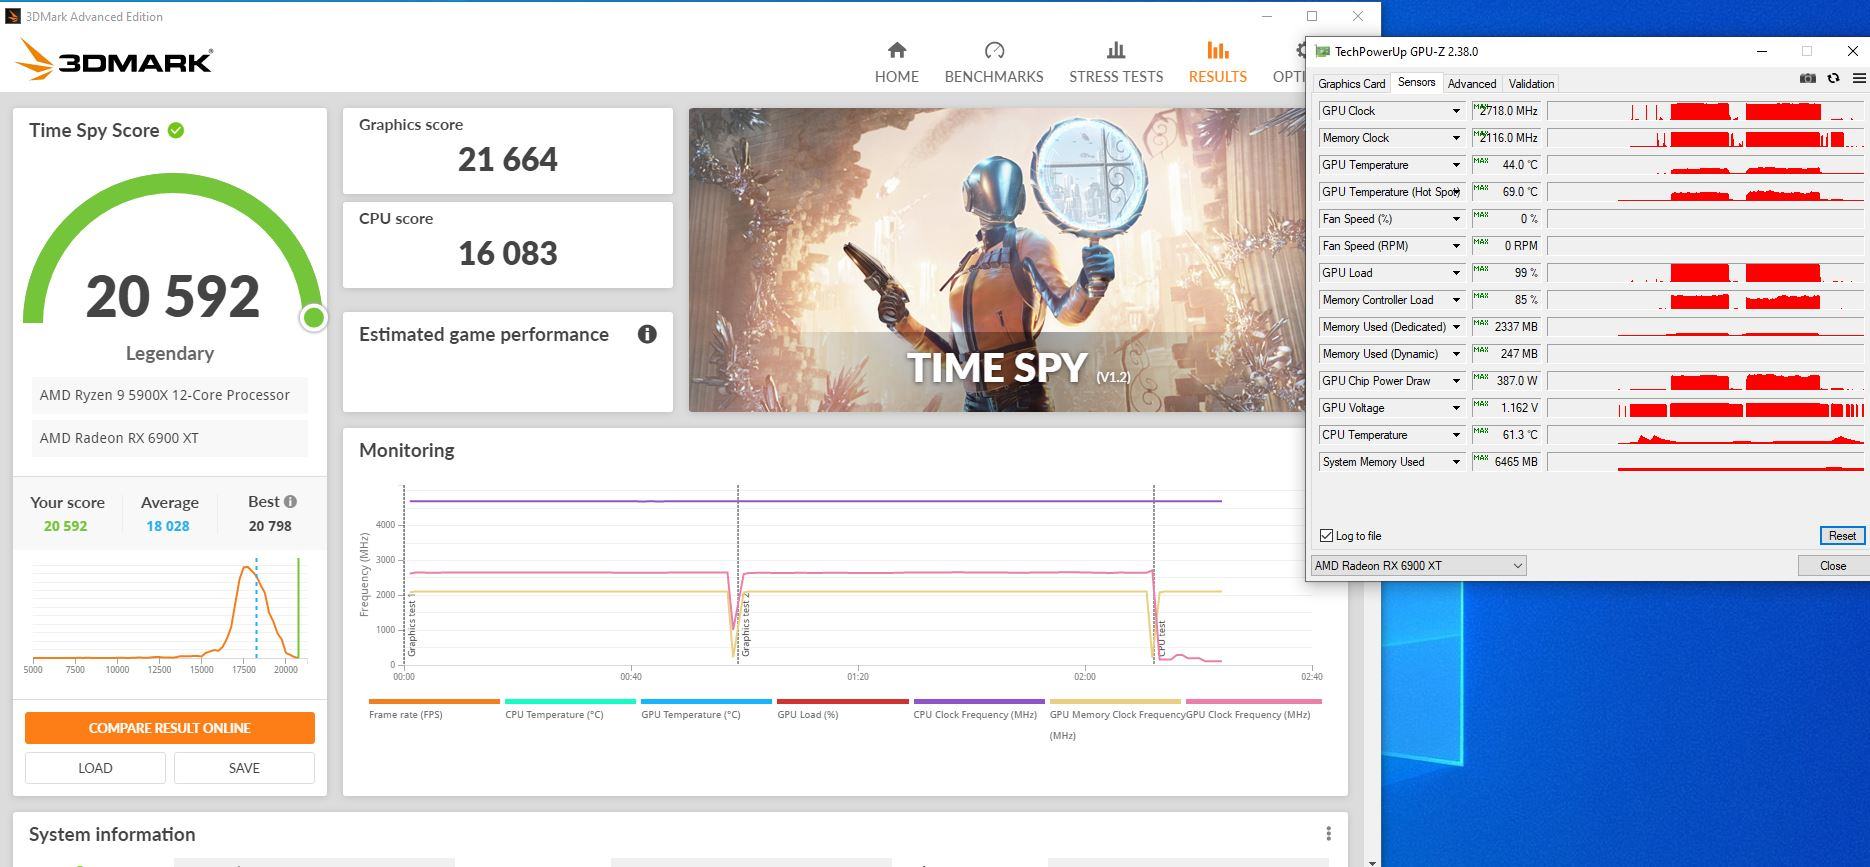The height and width of the screenshot is (867, 1870).
Task: Click the info icon beside Best score
Action: coord(290,502)
